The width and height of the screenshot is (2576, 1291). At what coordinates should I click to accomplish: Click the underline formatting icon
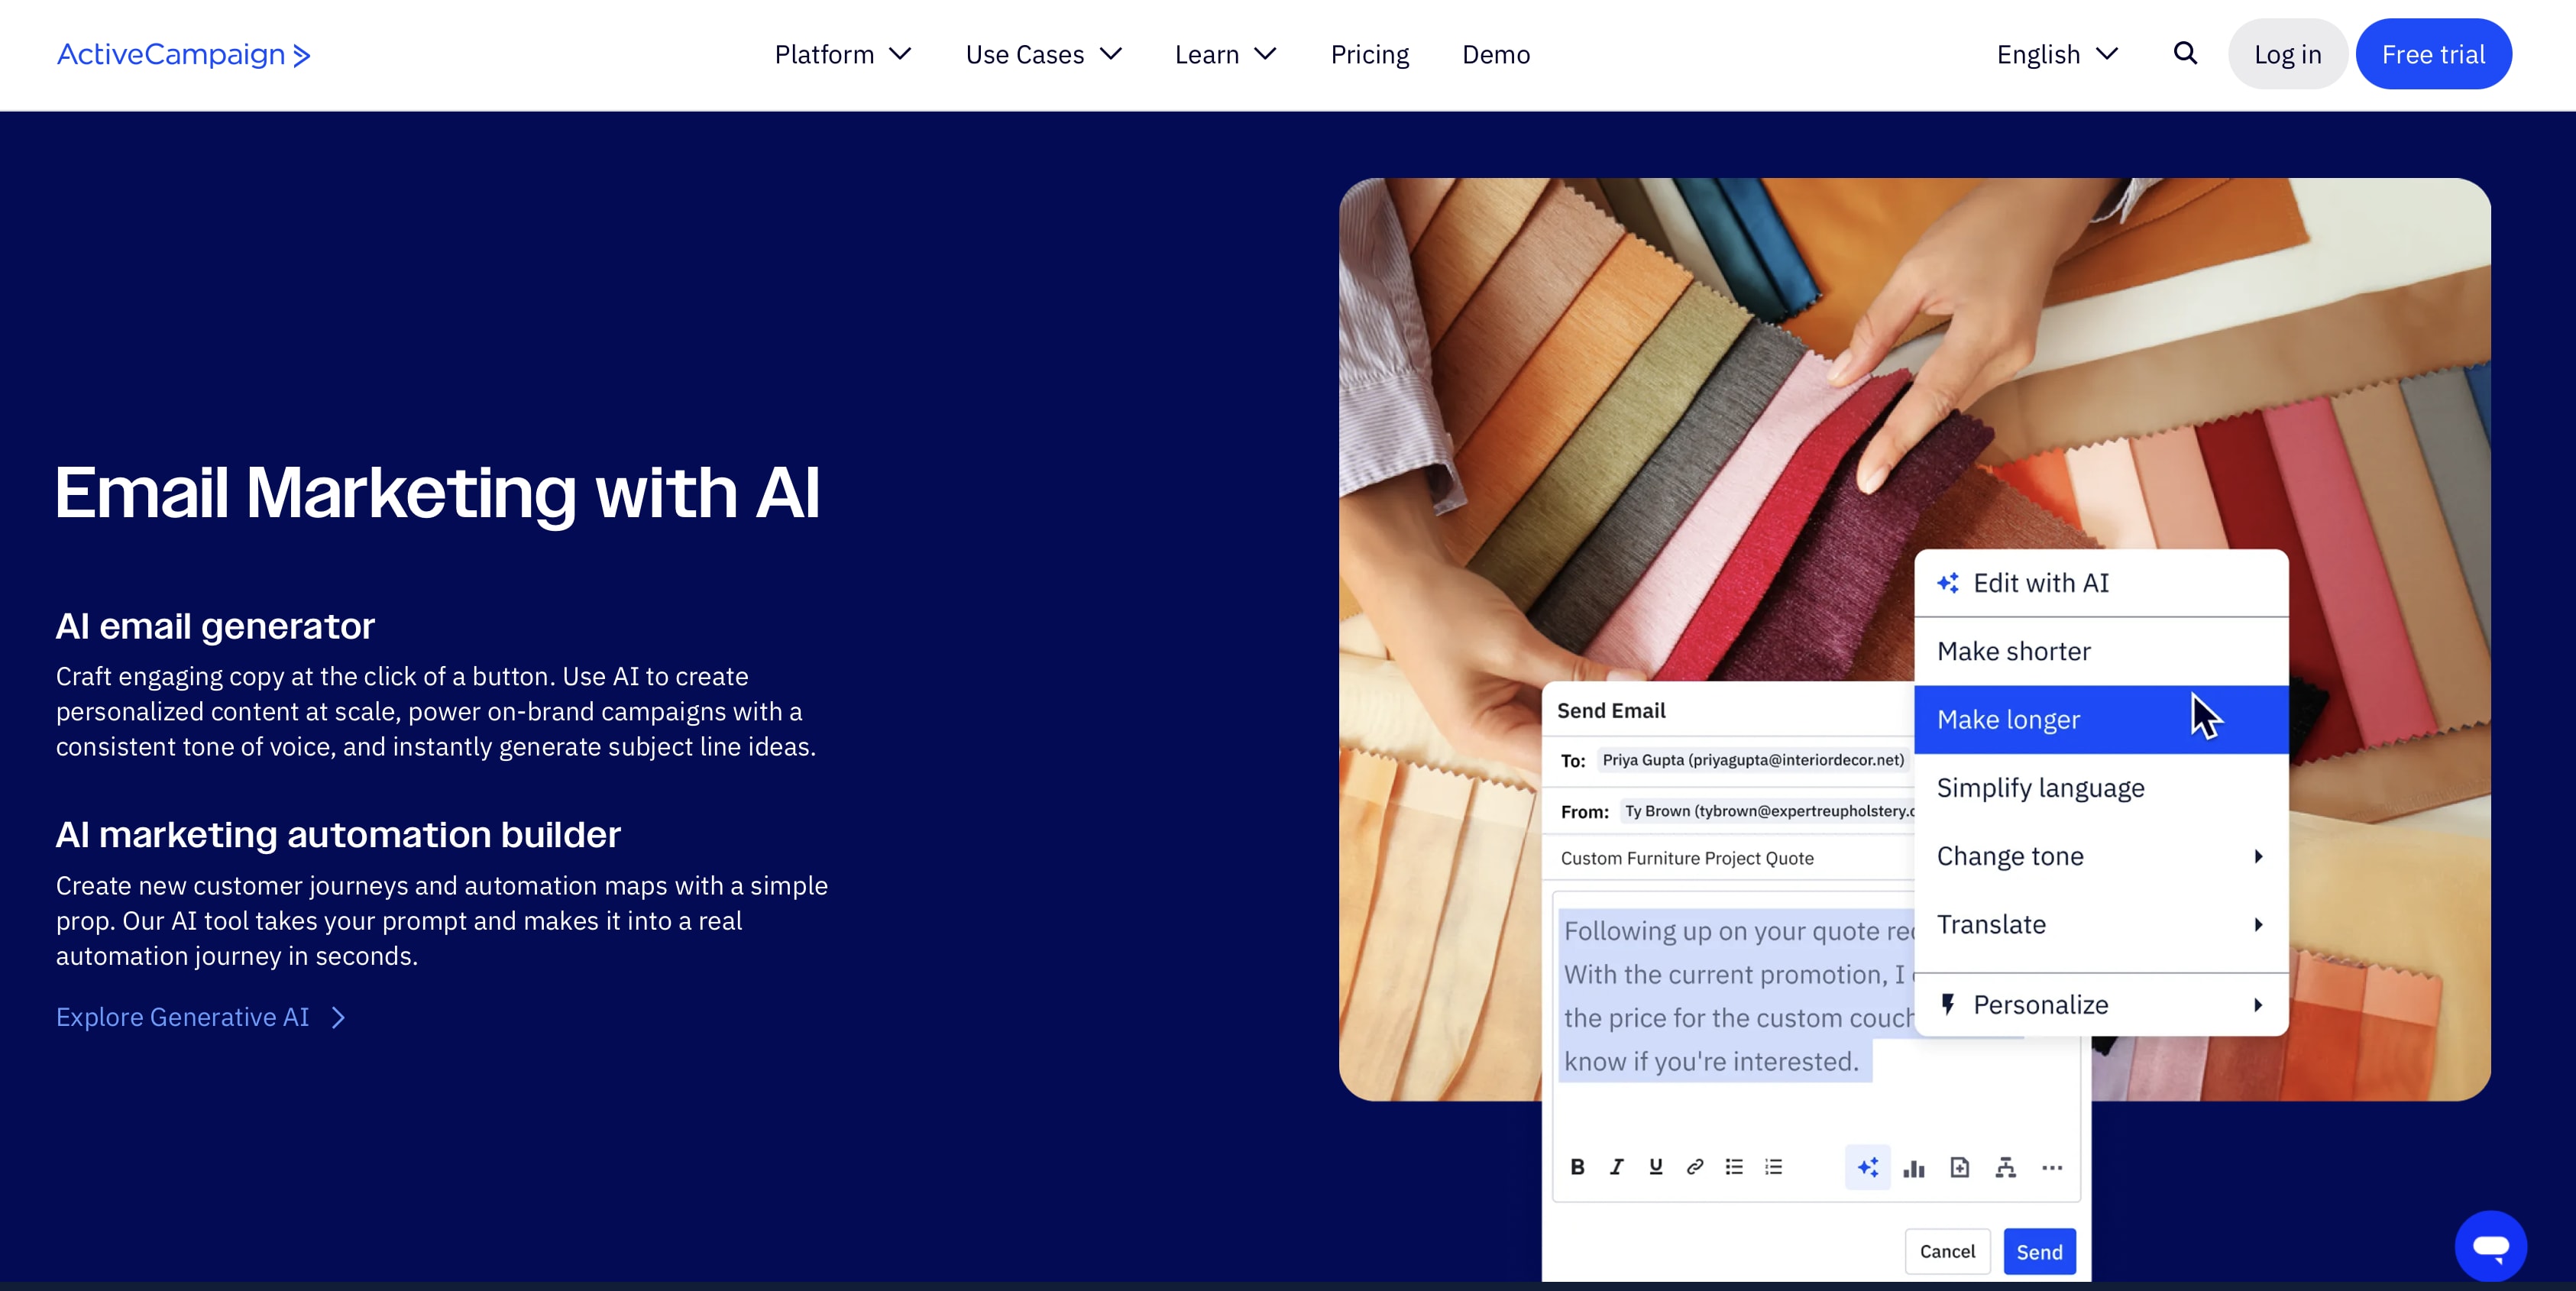pyautogui.click(x=1655, y=1167)
